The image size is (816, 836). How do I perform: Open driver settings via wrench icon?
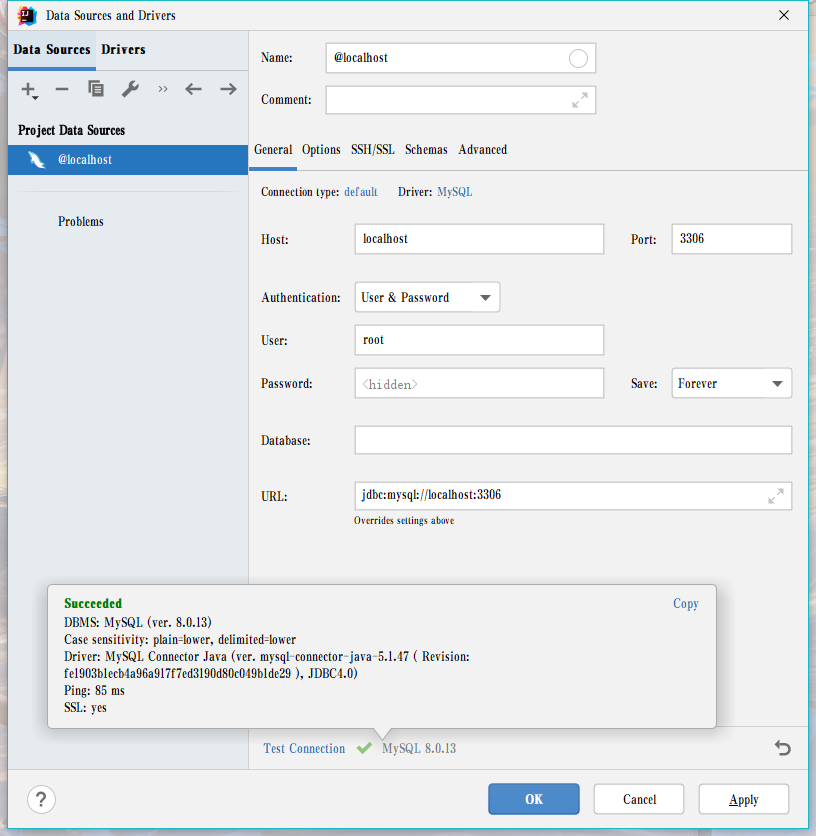point(130,89)
